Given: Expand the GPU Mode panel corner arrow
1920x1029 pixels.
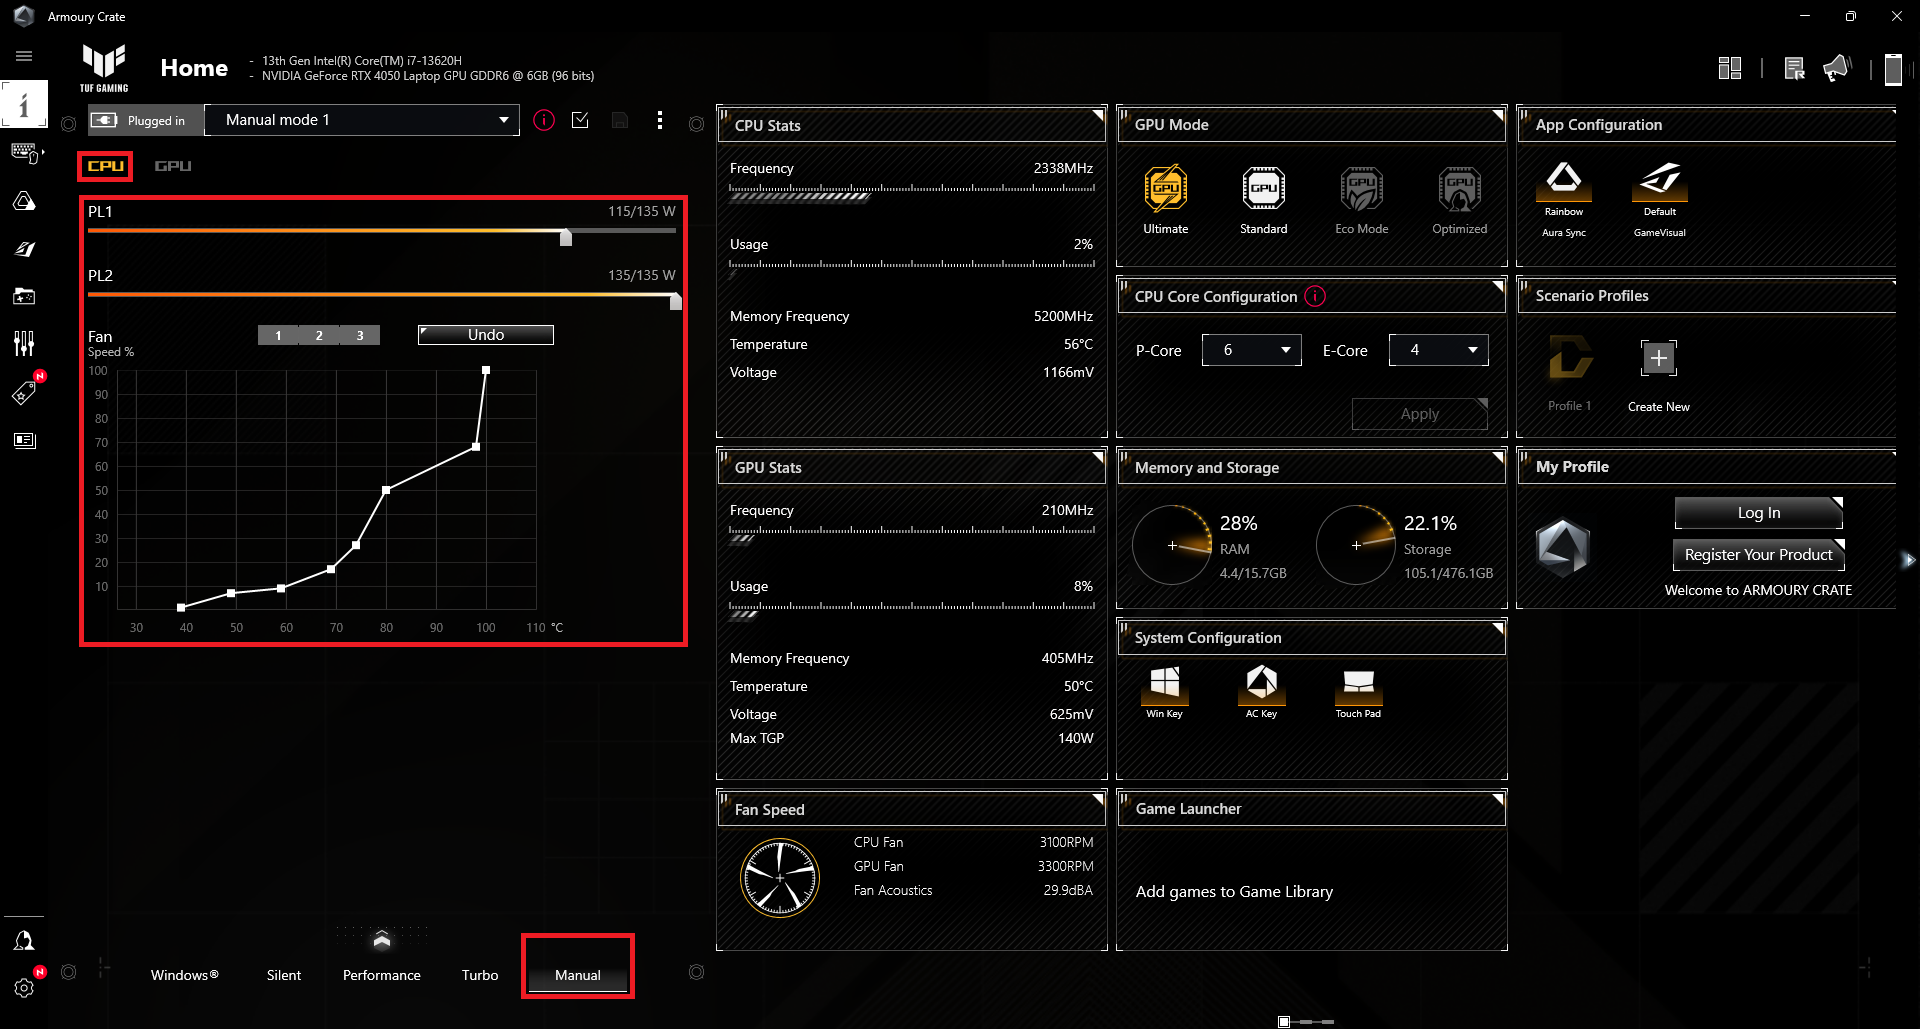Looking at the screenshot, I should pyautogui.click(x=1497, y=116).
